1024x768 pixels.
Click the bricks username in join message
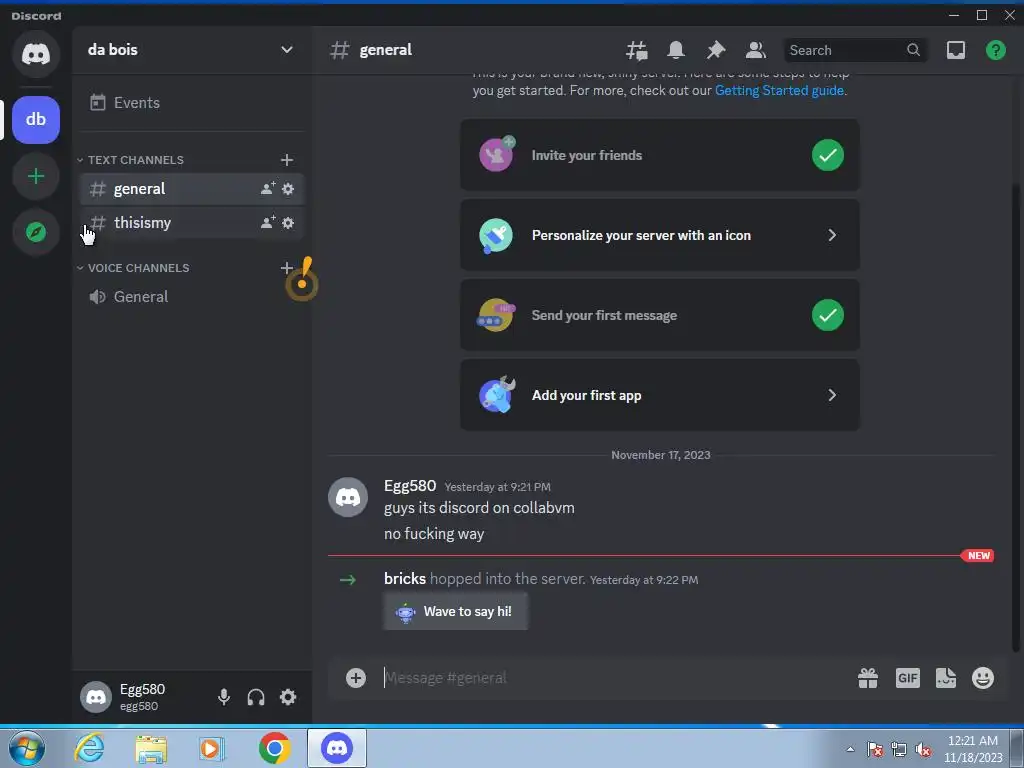coord(405,579)
